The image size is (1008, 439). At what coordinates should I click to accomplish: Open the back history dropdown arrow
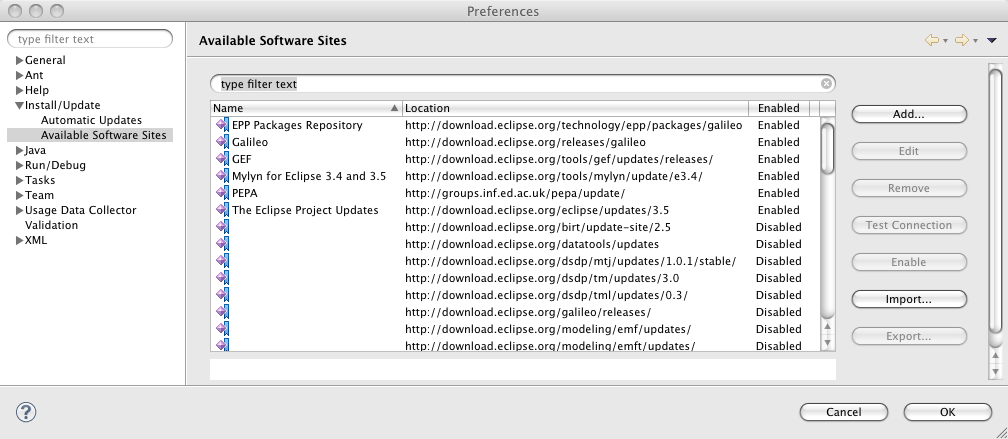[945, 41]
